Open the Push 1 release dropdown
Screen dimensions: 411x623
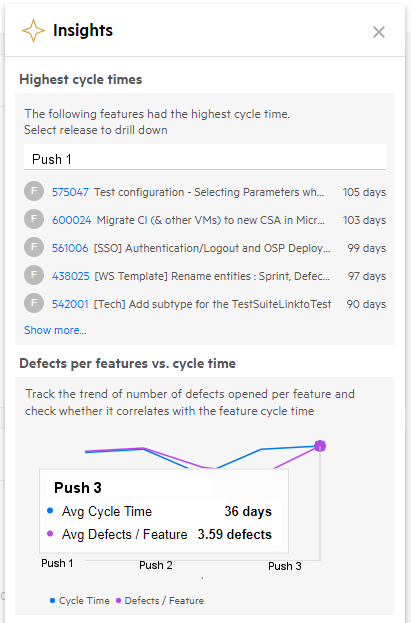click(205, 159)
